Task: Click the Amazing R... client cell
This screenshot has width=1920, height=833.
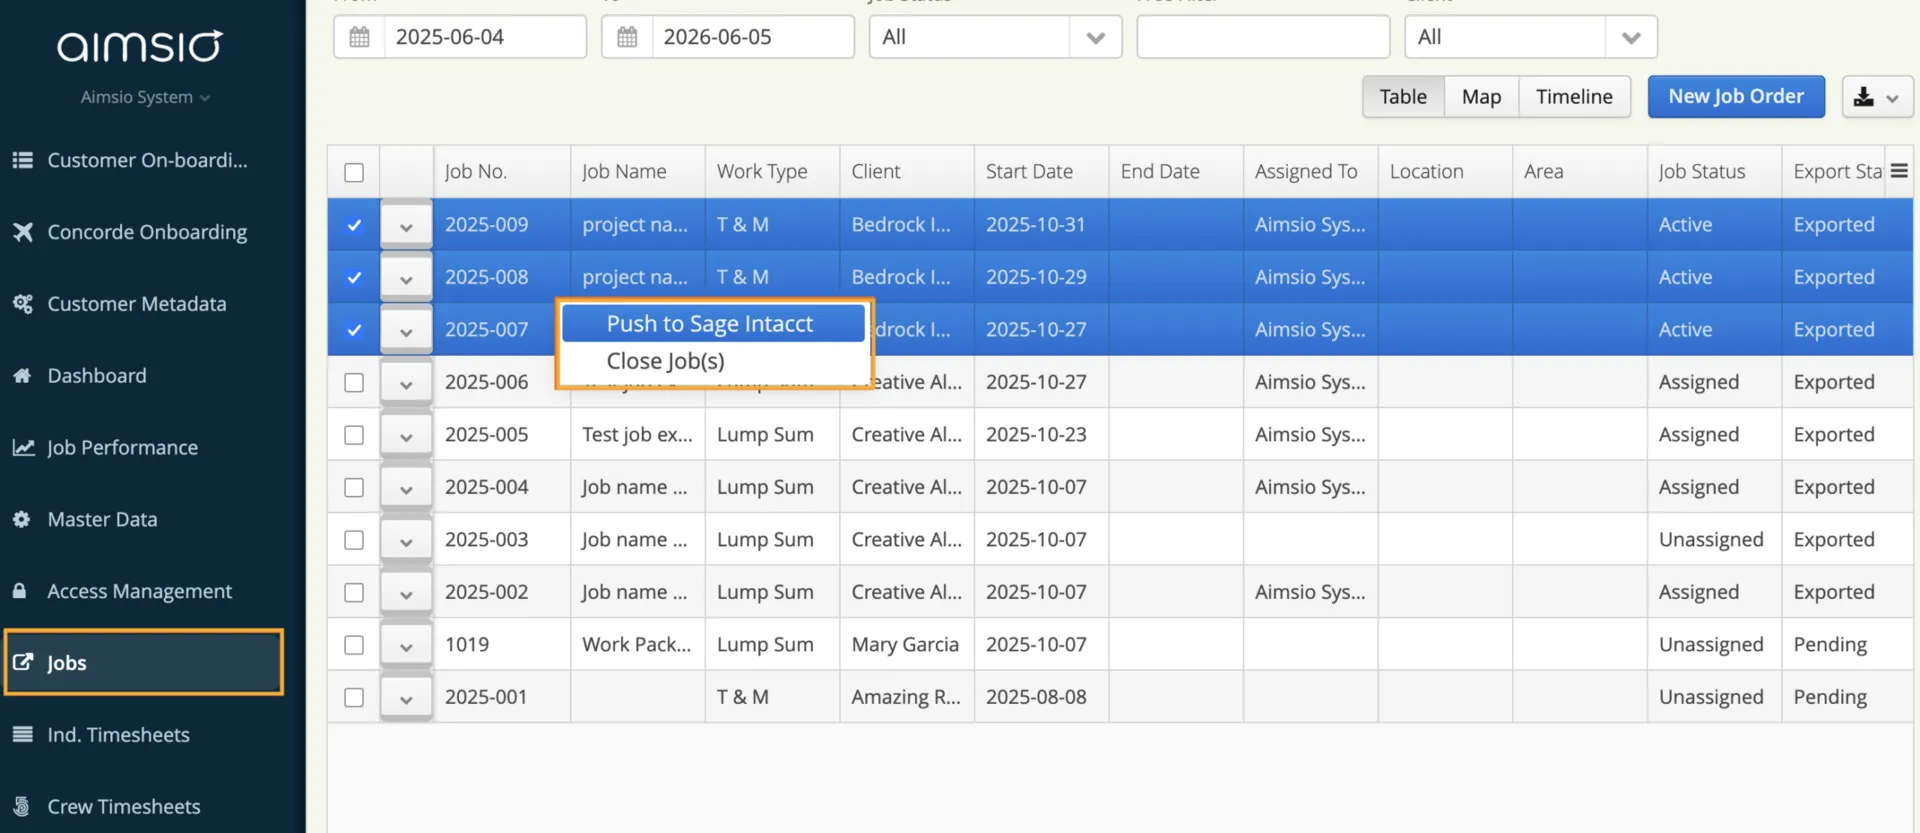Action: click(x=906, y=697)
